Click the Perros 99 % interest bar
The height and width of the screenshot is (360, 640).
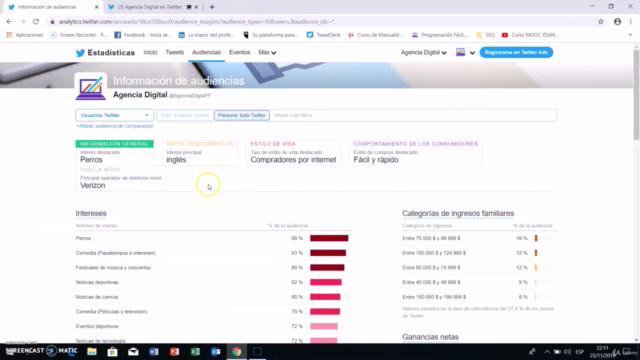click(x=329, y=238)
